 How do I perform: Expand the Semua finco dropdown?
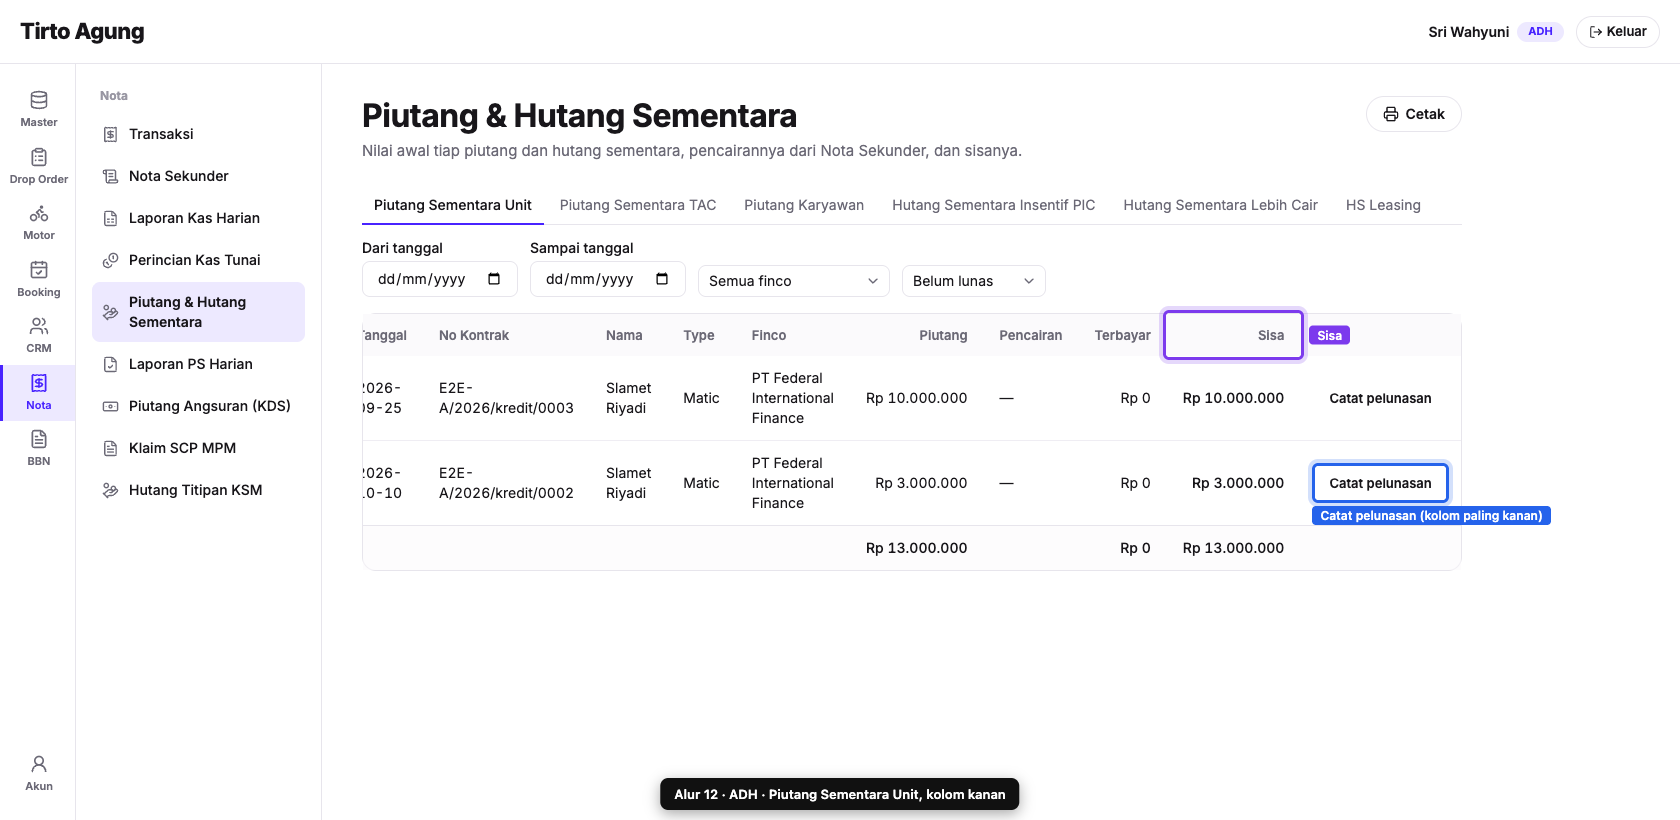pos(794,281)
